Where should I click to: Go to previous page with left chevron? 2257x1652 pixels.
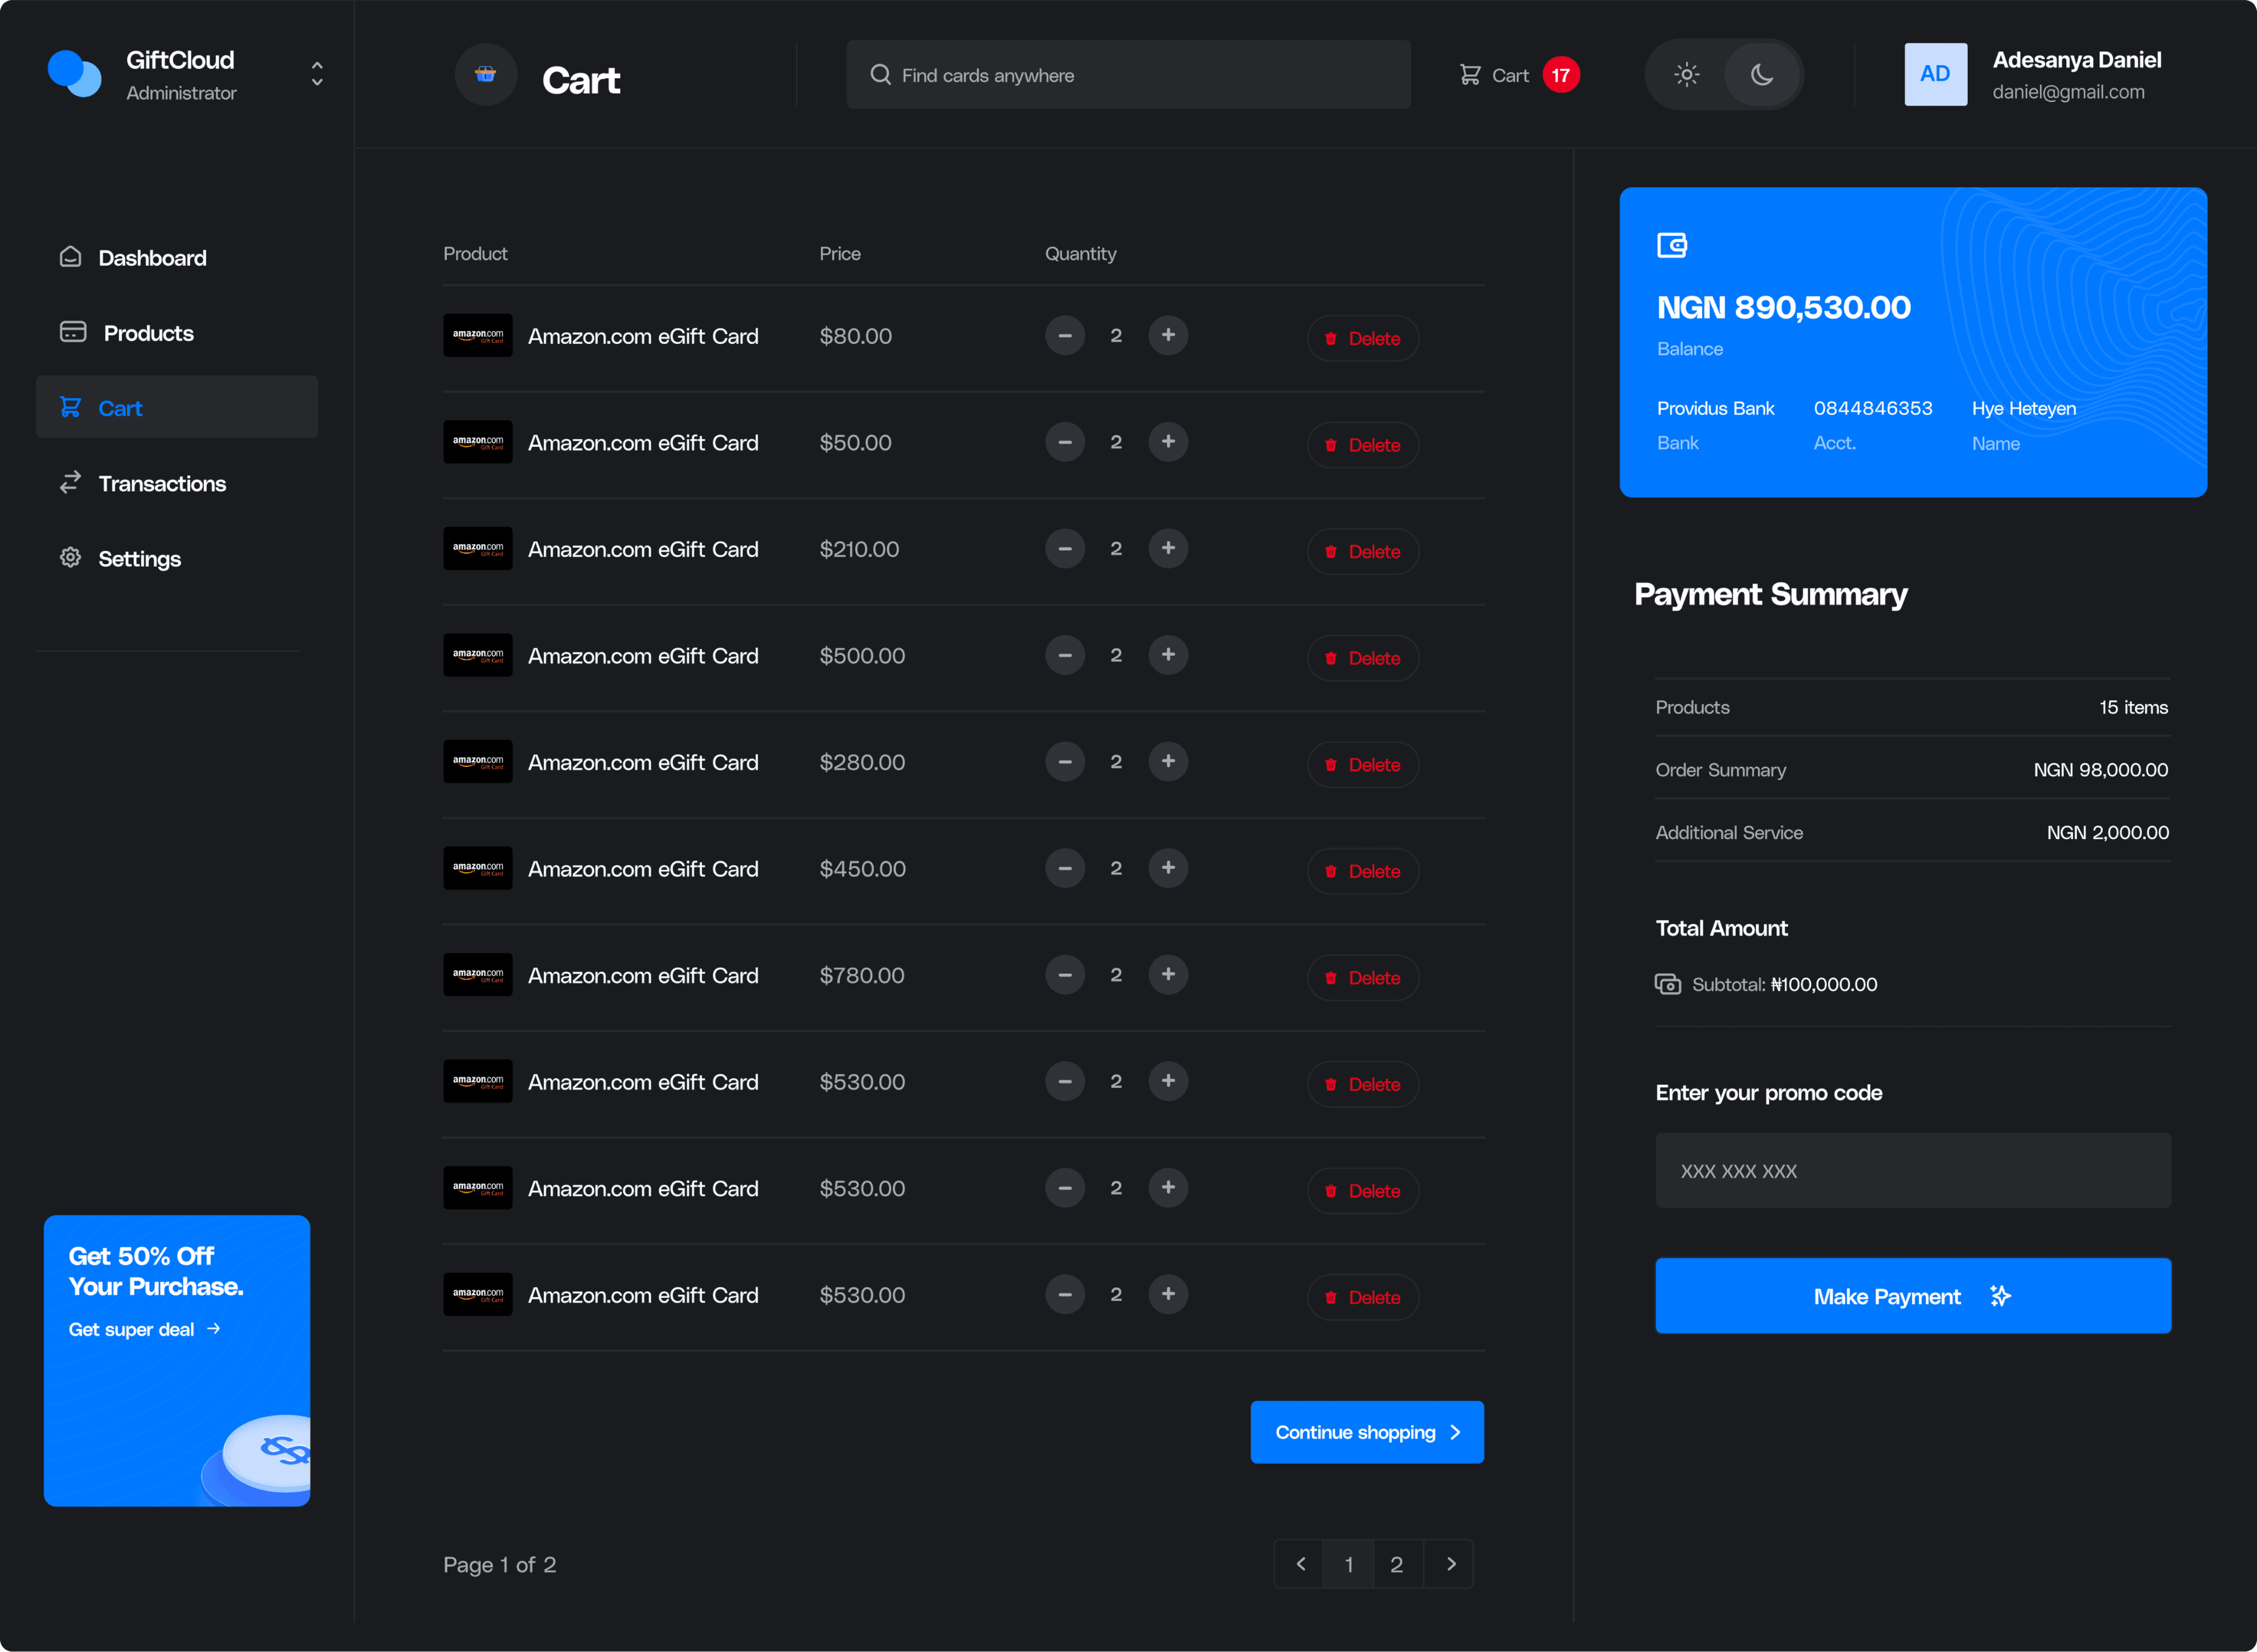[x=1300, y=1564]
